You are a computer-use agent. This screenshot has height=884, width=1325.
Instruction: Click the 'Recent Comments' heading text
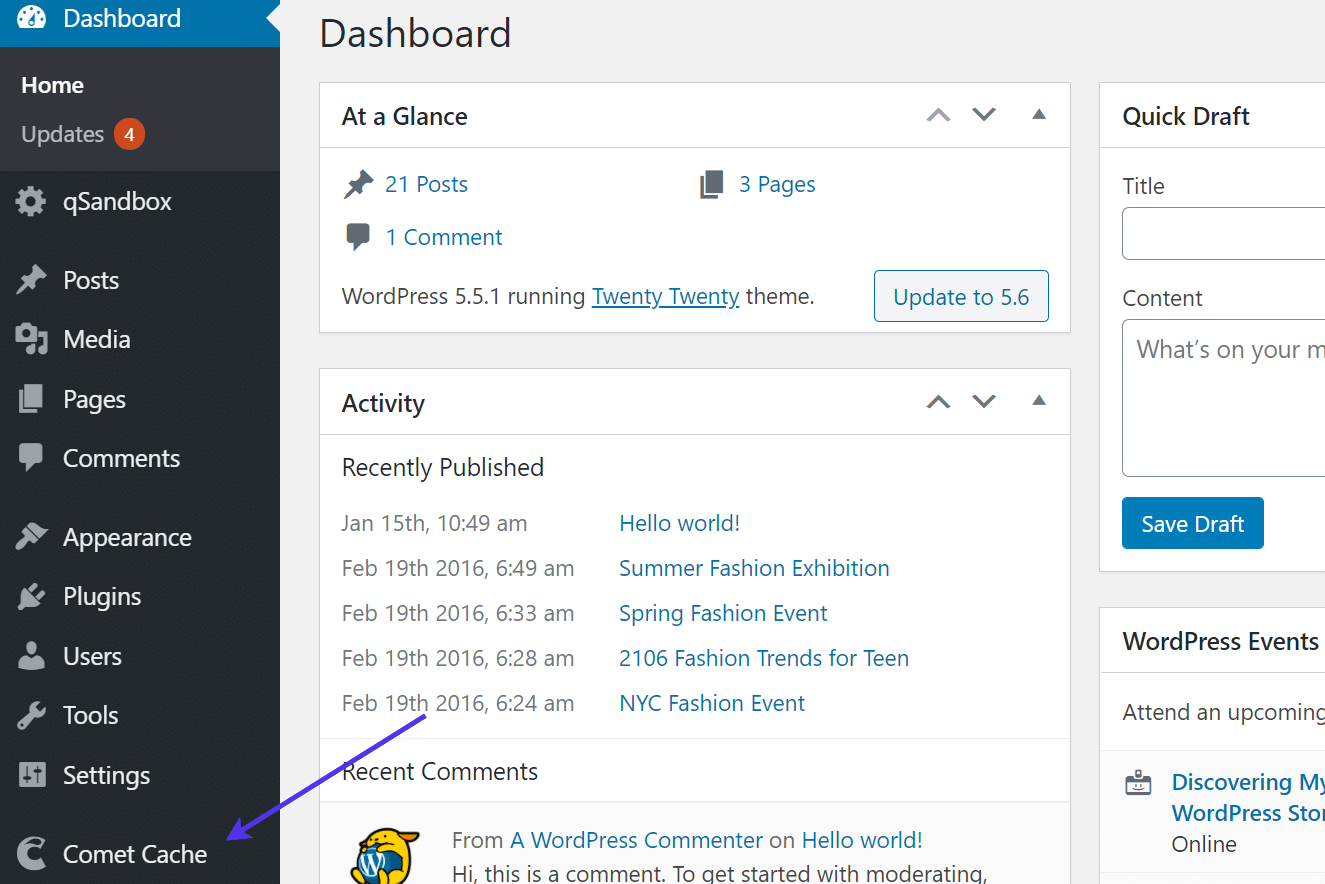440,772
